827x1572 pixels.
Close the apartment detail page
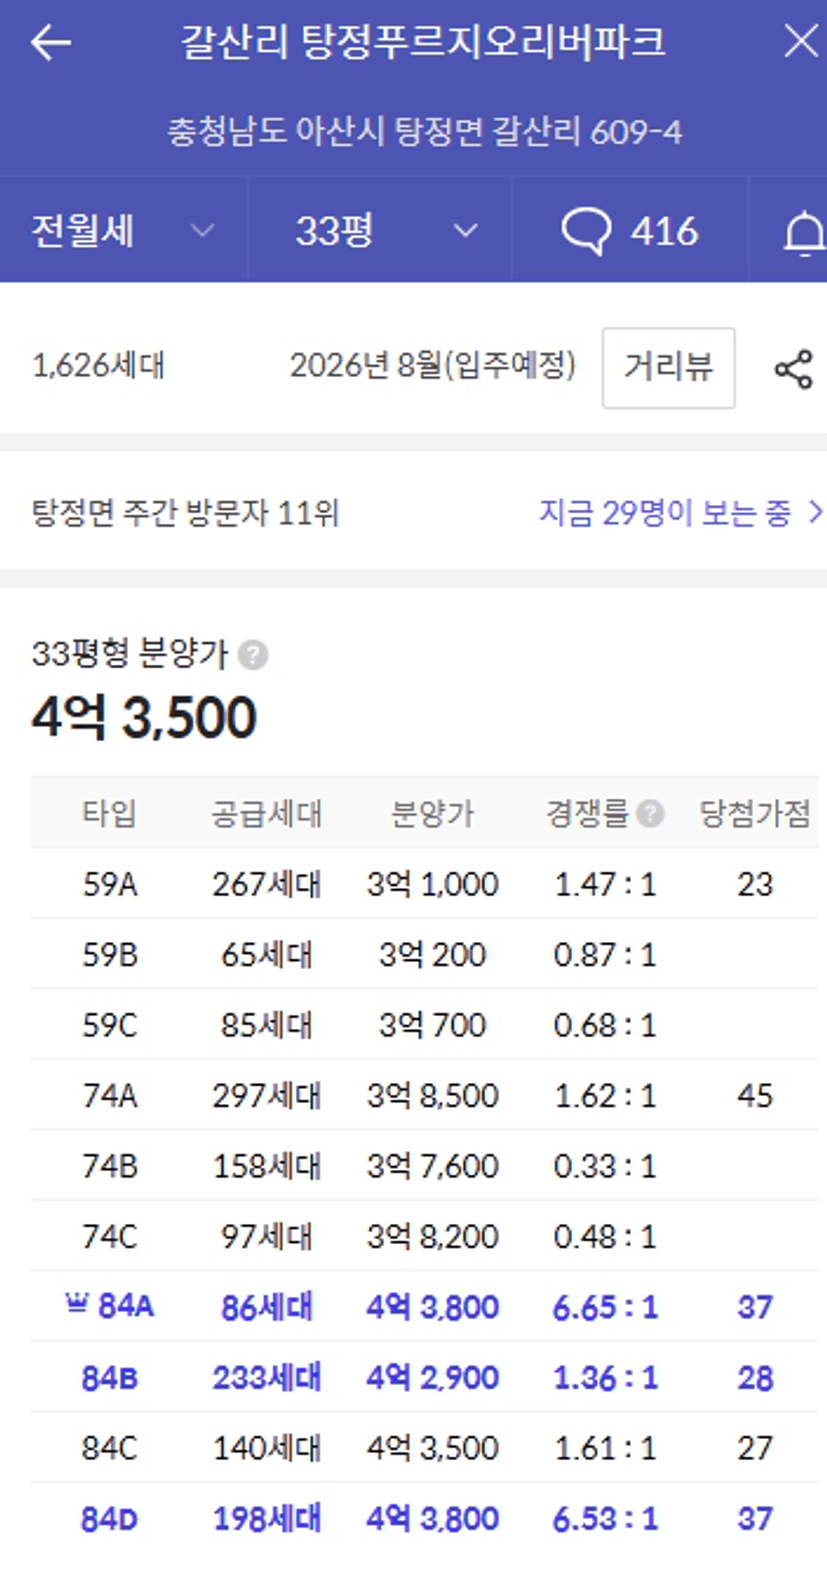[x=801, y=41]
